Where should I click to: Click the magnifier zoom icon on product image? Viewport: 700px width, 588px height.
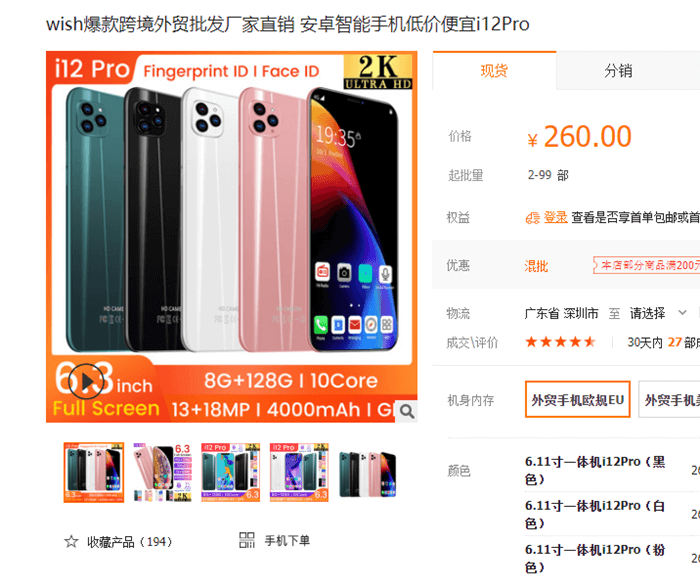(x=406, y=411)
